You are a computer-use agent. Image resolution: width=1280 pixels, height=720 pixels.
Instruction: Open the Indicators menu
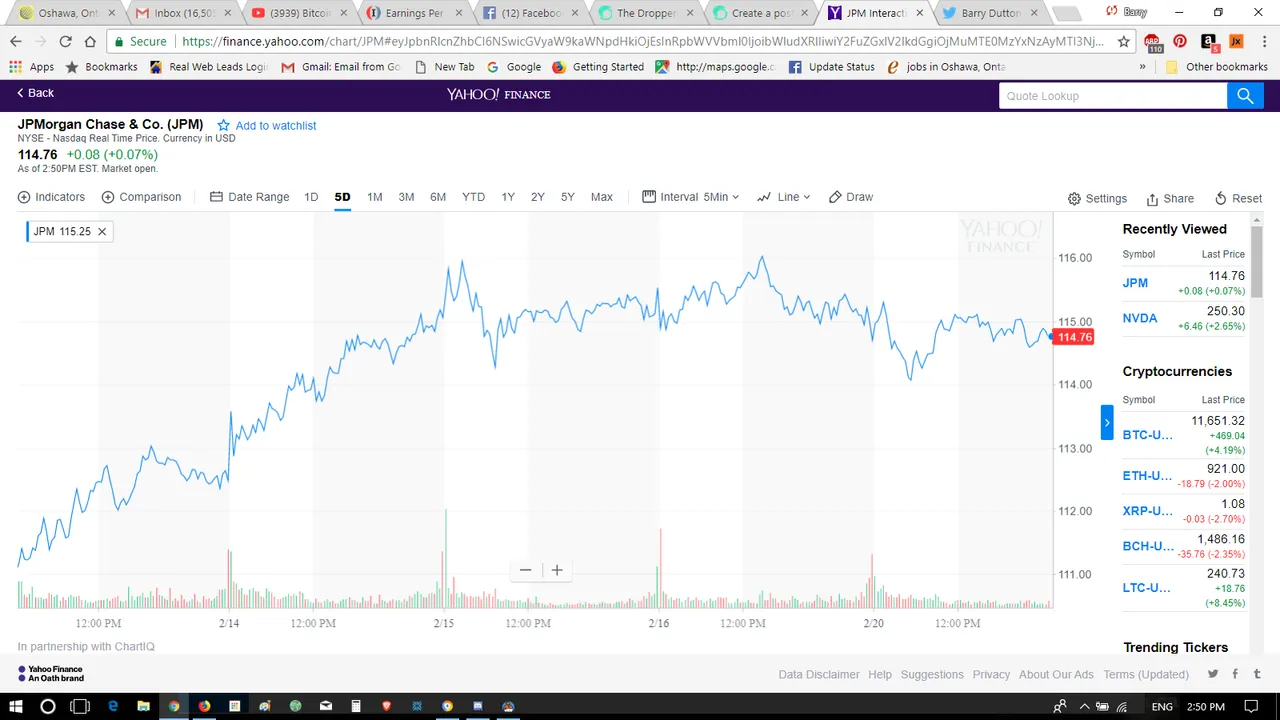[51, 197]
